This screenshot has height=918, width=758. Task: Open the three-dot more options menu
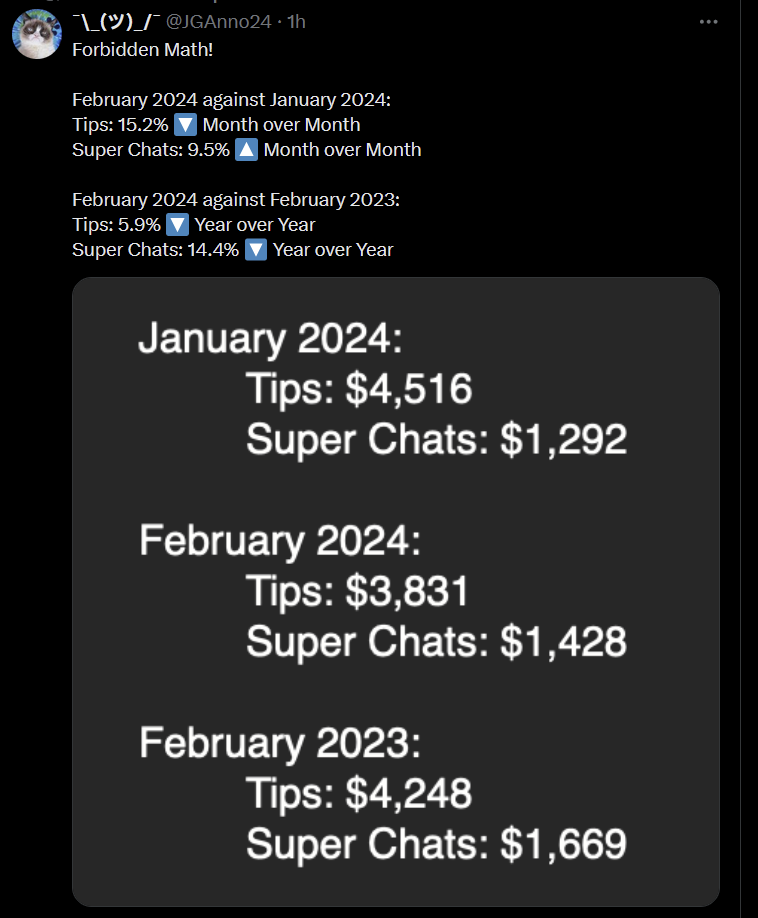coord(708,22)
